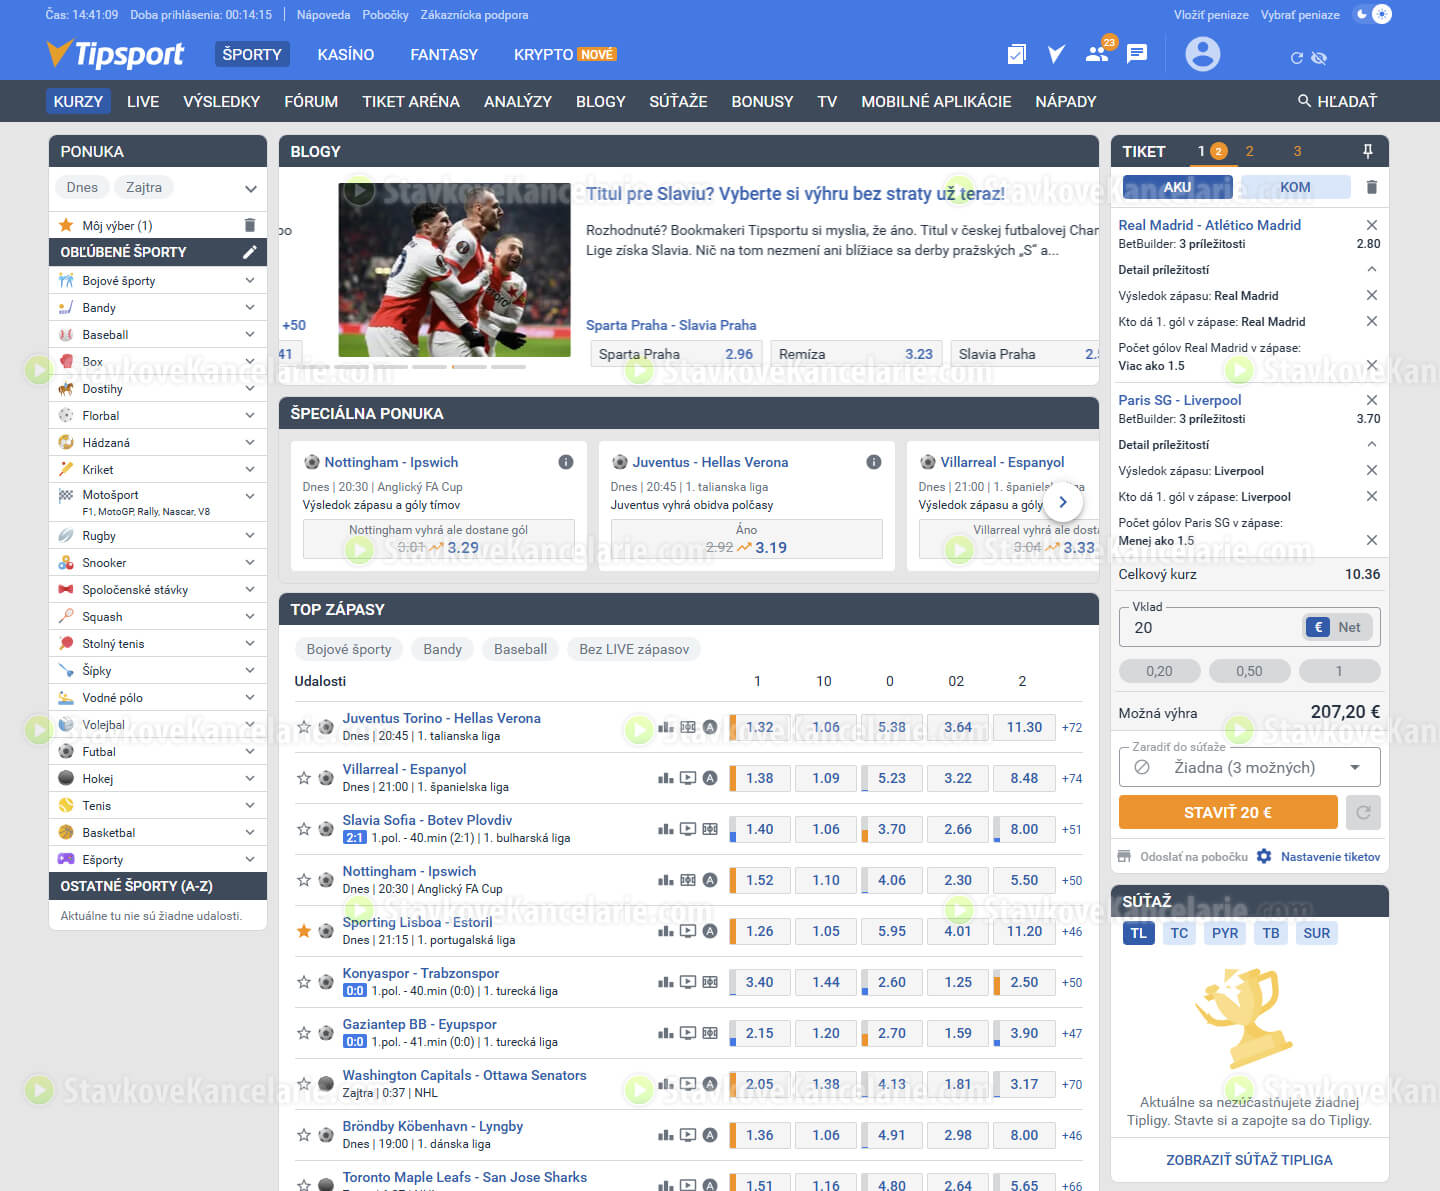The height and width of the screenshot is (1191, 1440).
Task: Open VÝSLEDKY in main navigation
Action: point(222,101)
